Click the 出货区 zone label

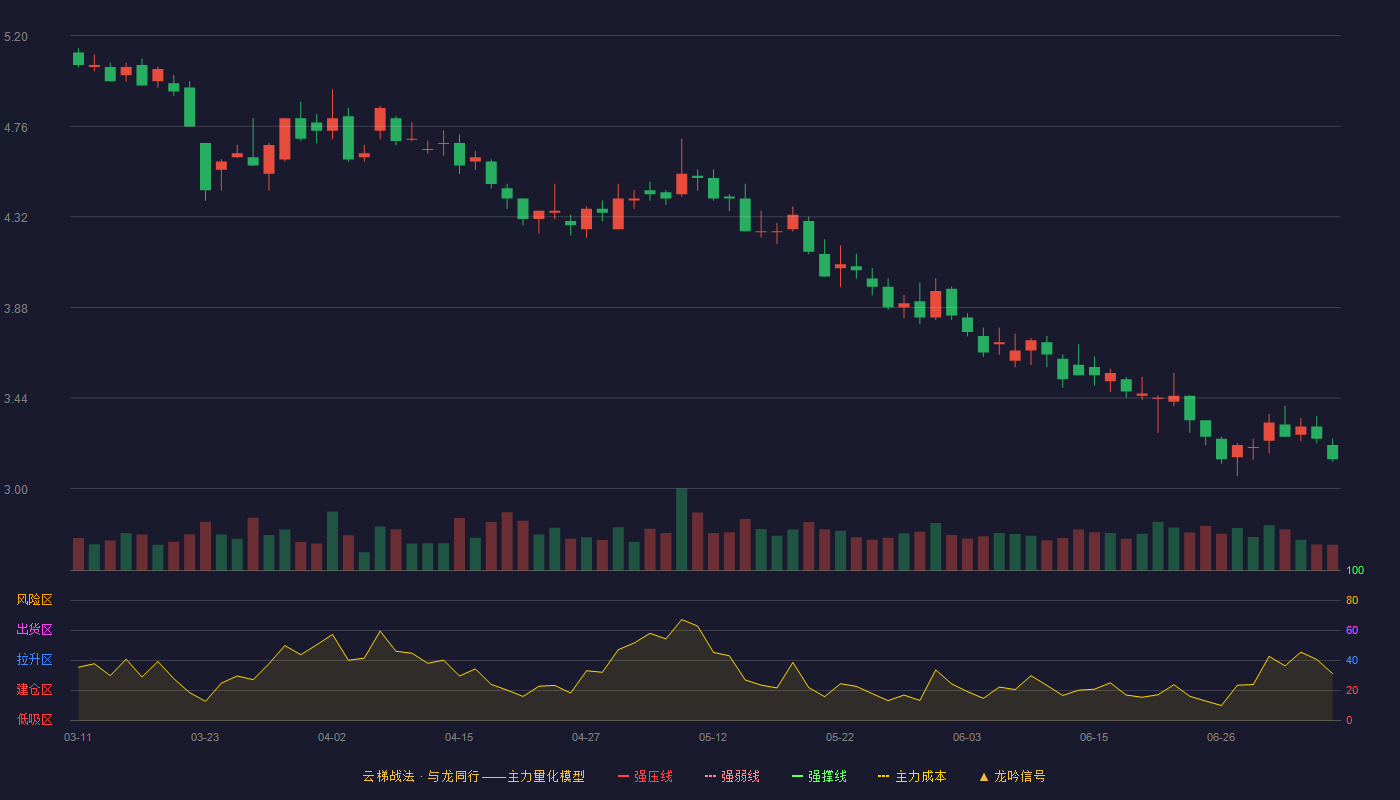(34, 630)
